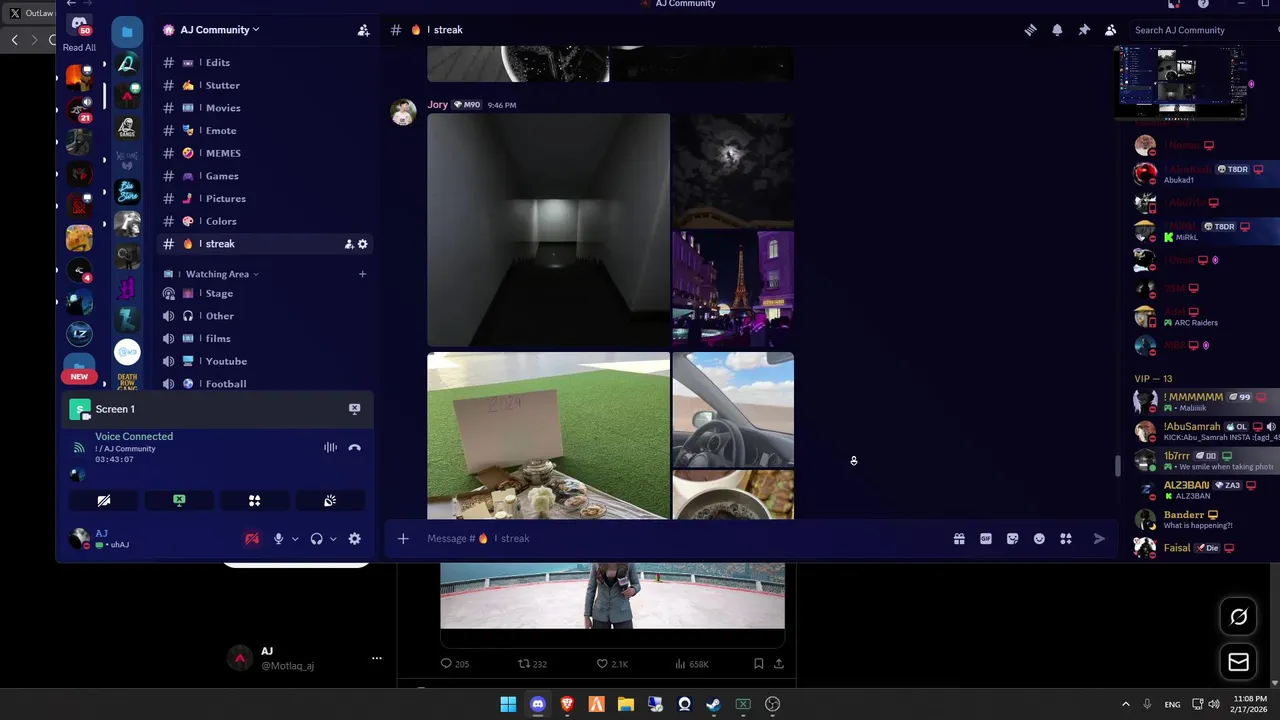1280x720 pixels.
Task: Toggle headphones deafen
Action: [x=317, y=539]
